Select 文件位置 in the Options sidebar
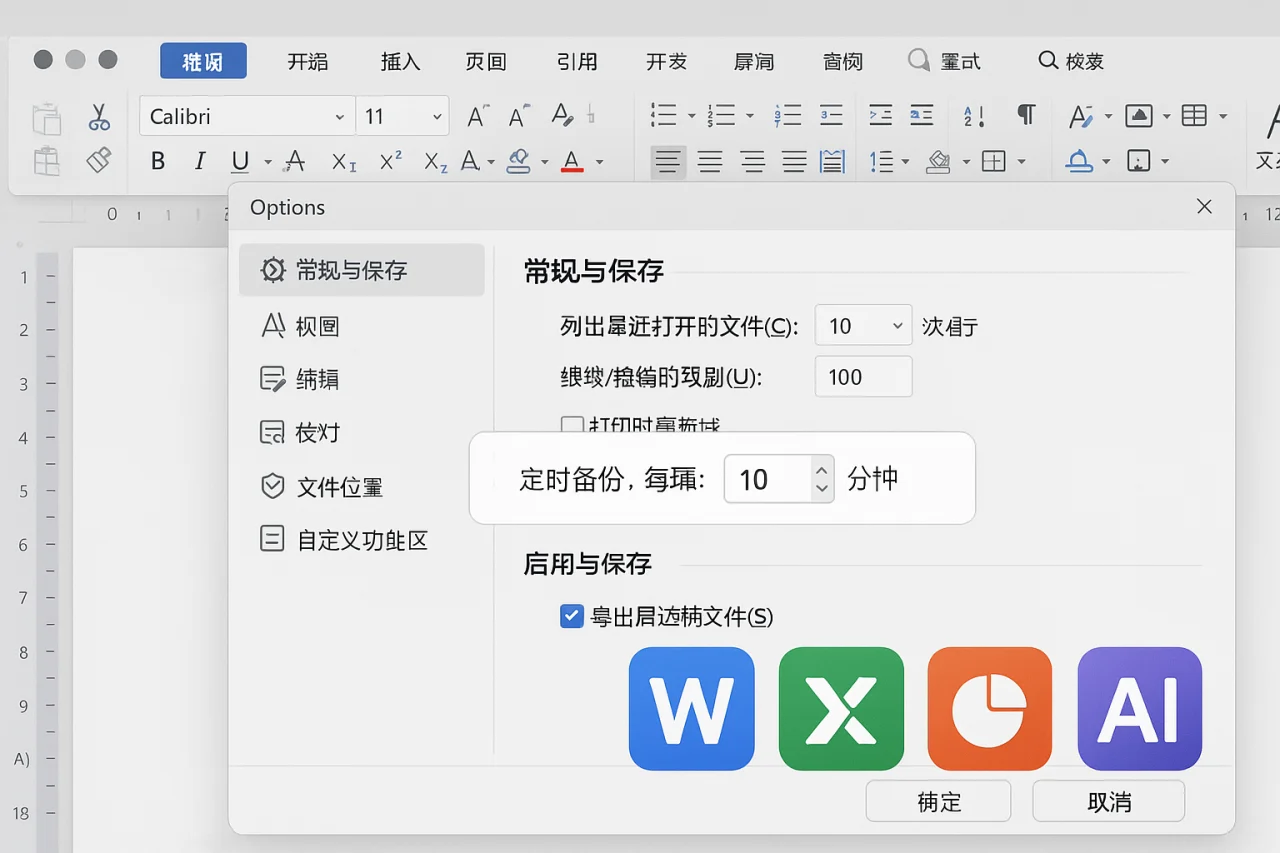1280x853 pixels. click(x=341, y=486)
